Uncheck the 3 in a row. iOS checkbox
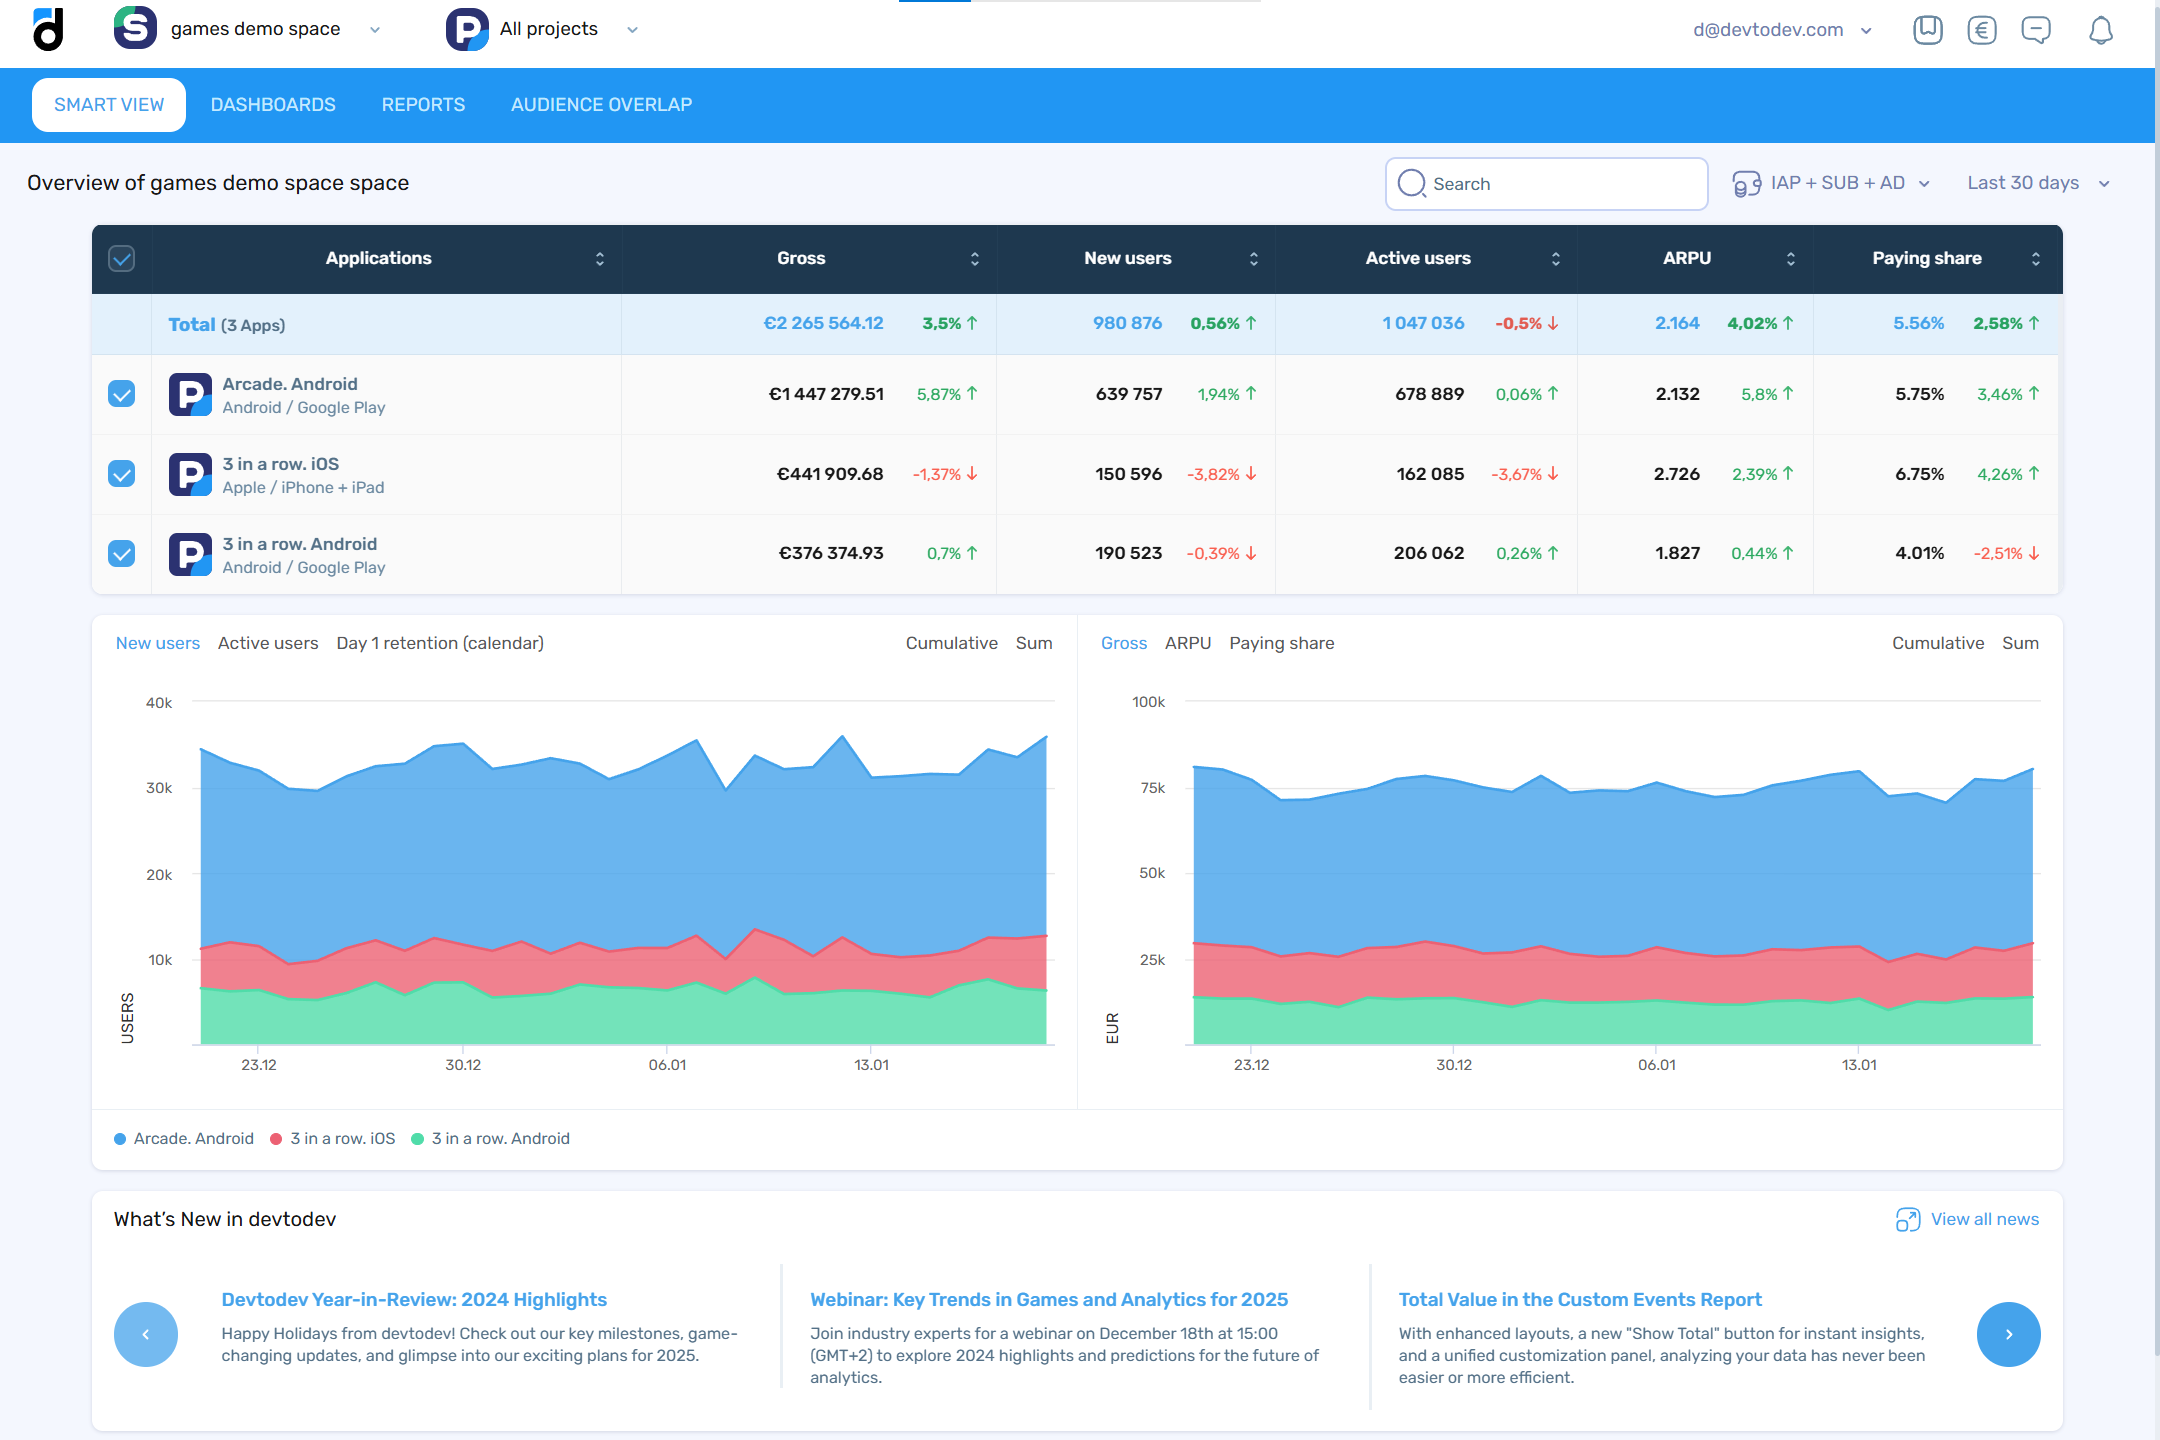The height and width of the screenshot is (1440, 2160). click(122, 474)
